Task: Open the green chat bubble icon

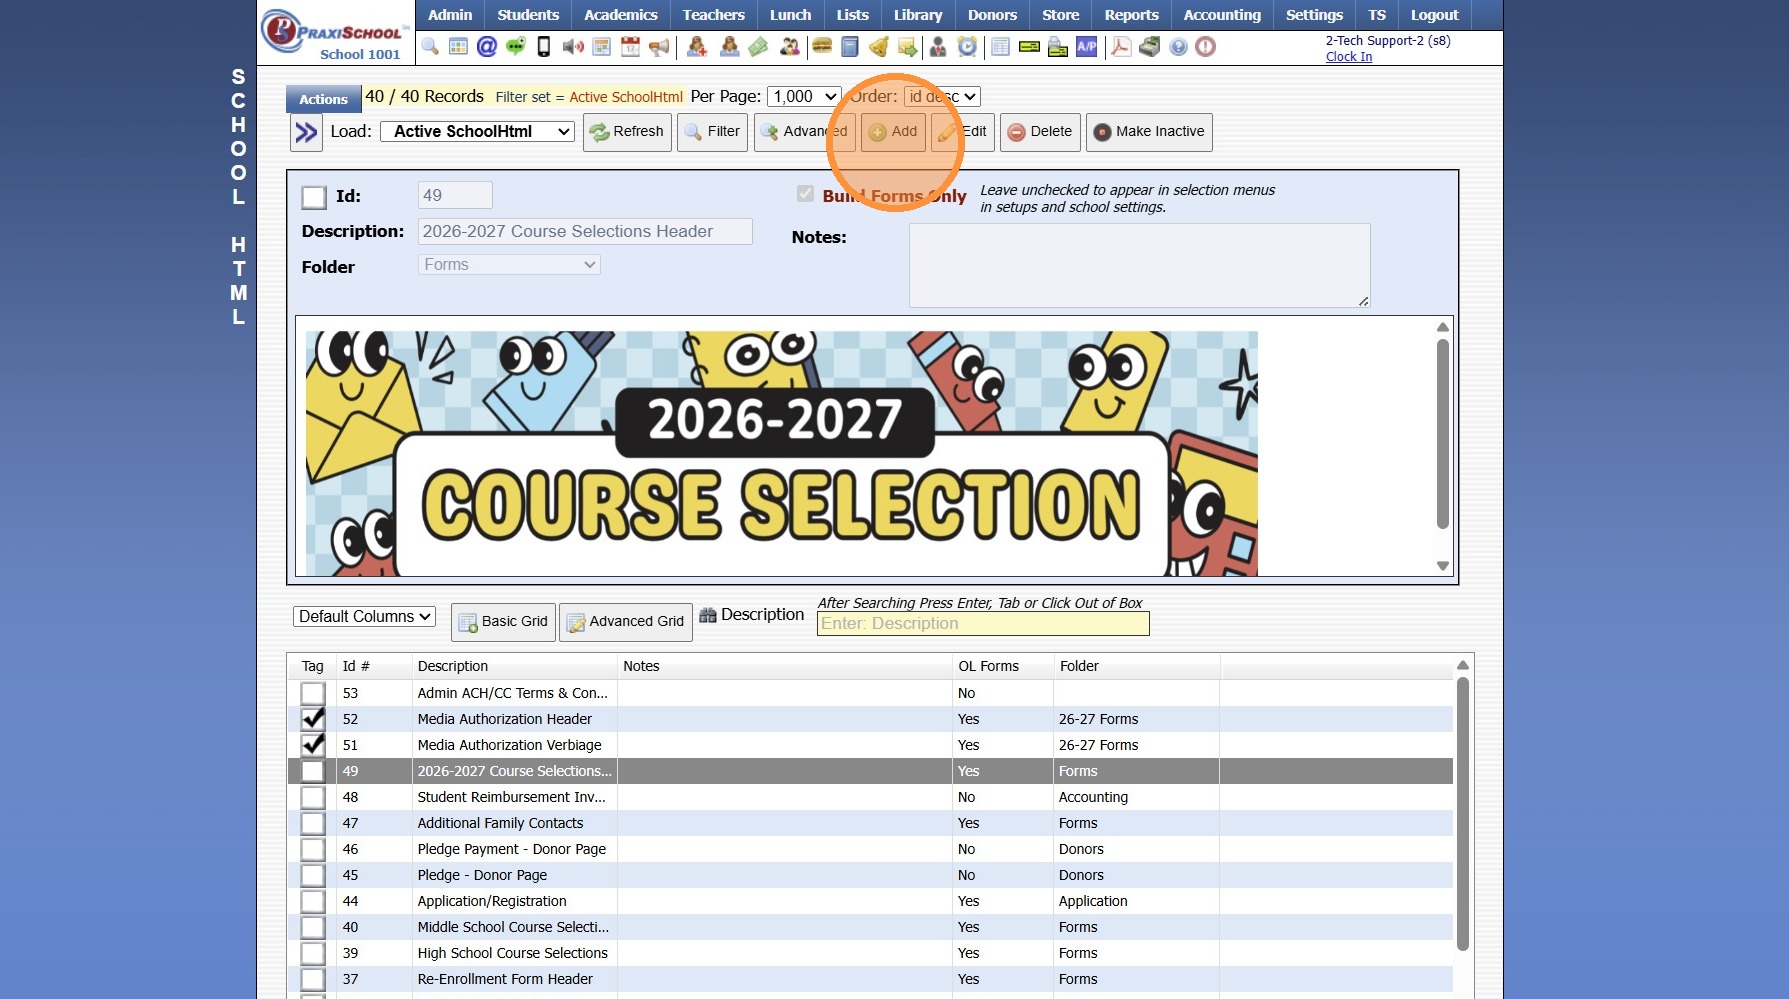Action: pos(516,47)
